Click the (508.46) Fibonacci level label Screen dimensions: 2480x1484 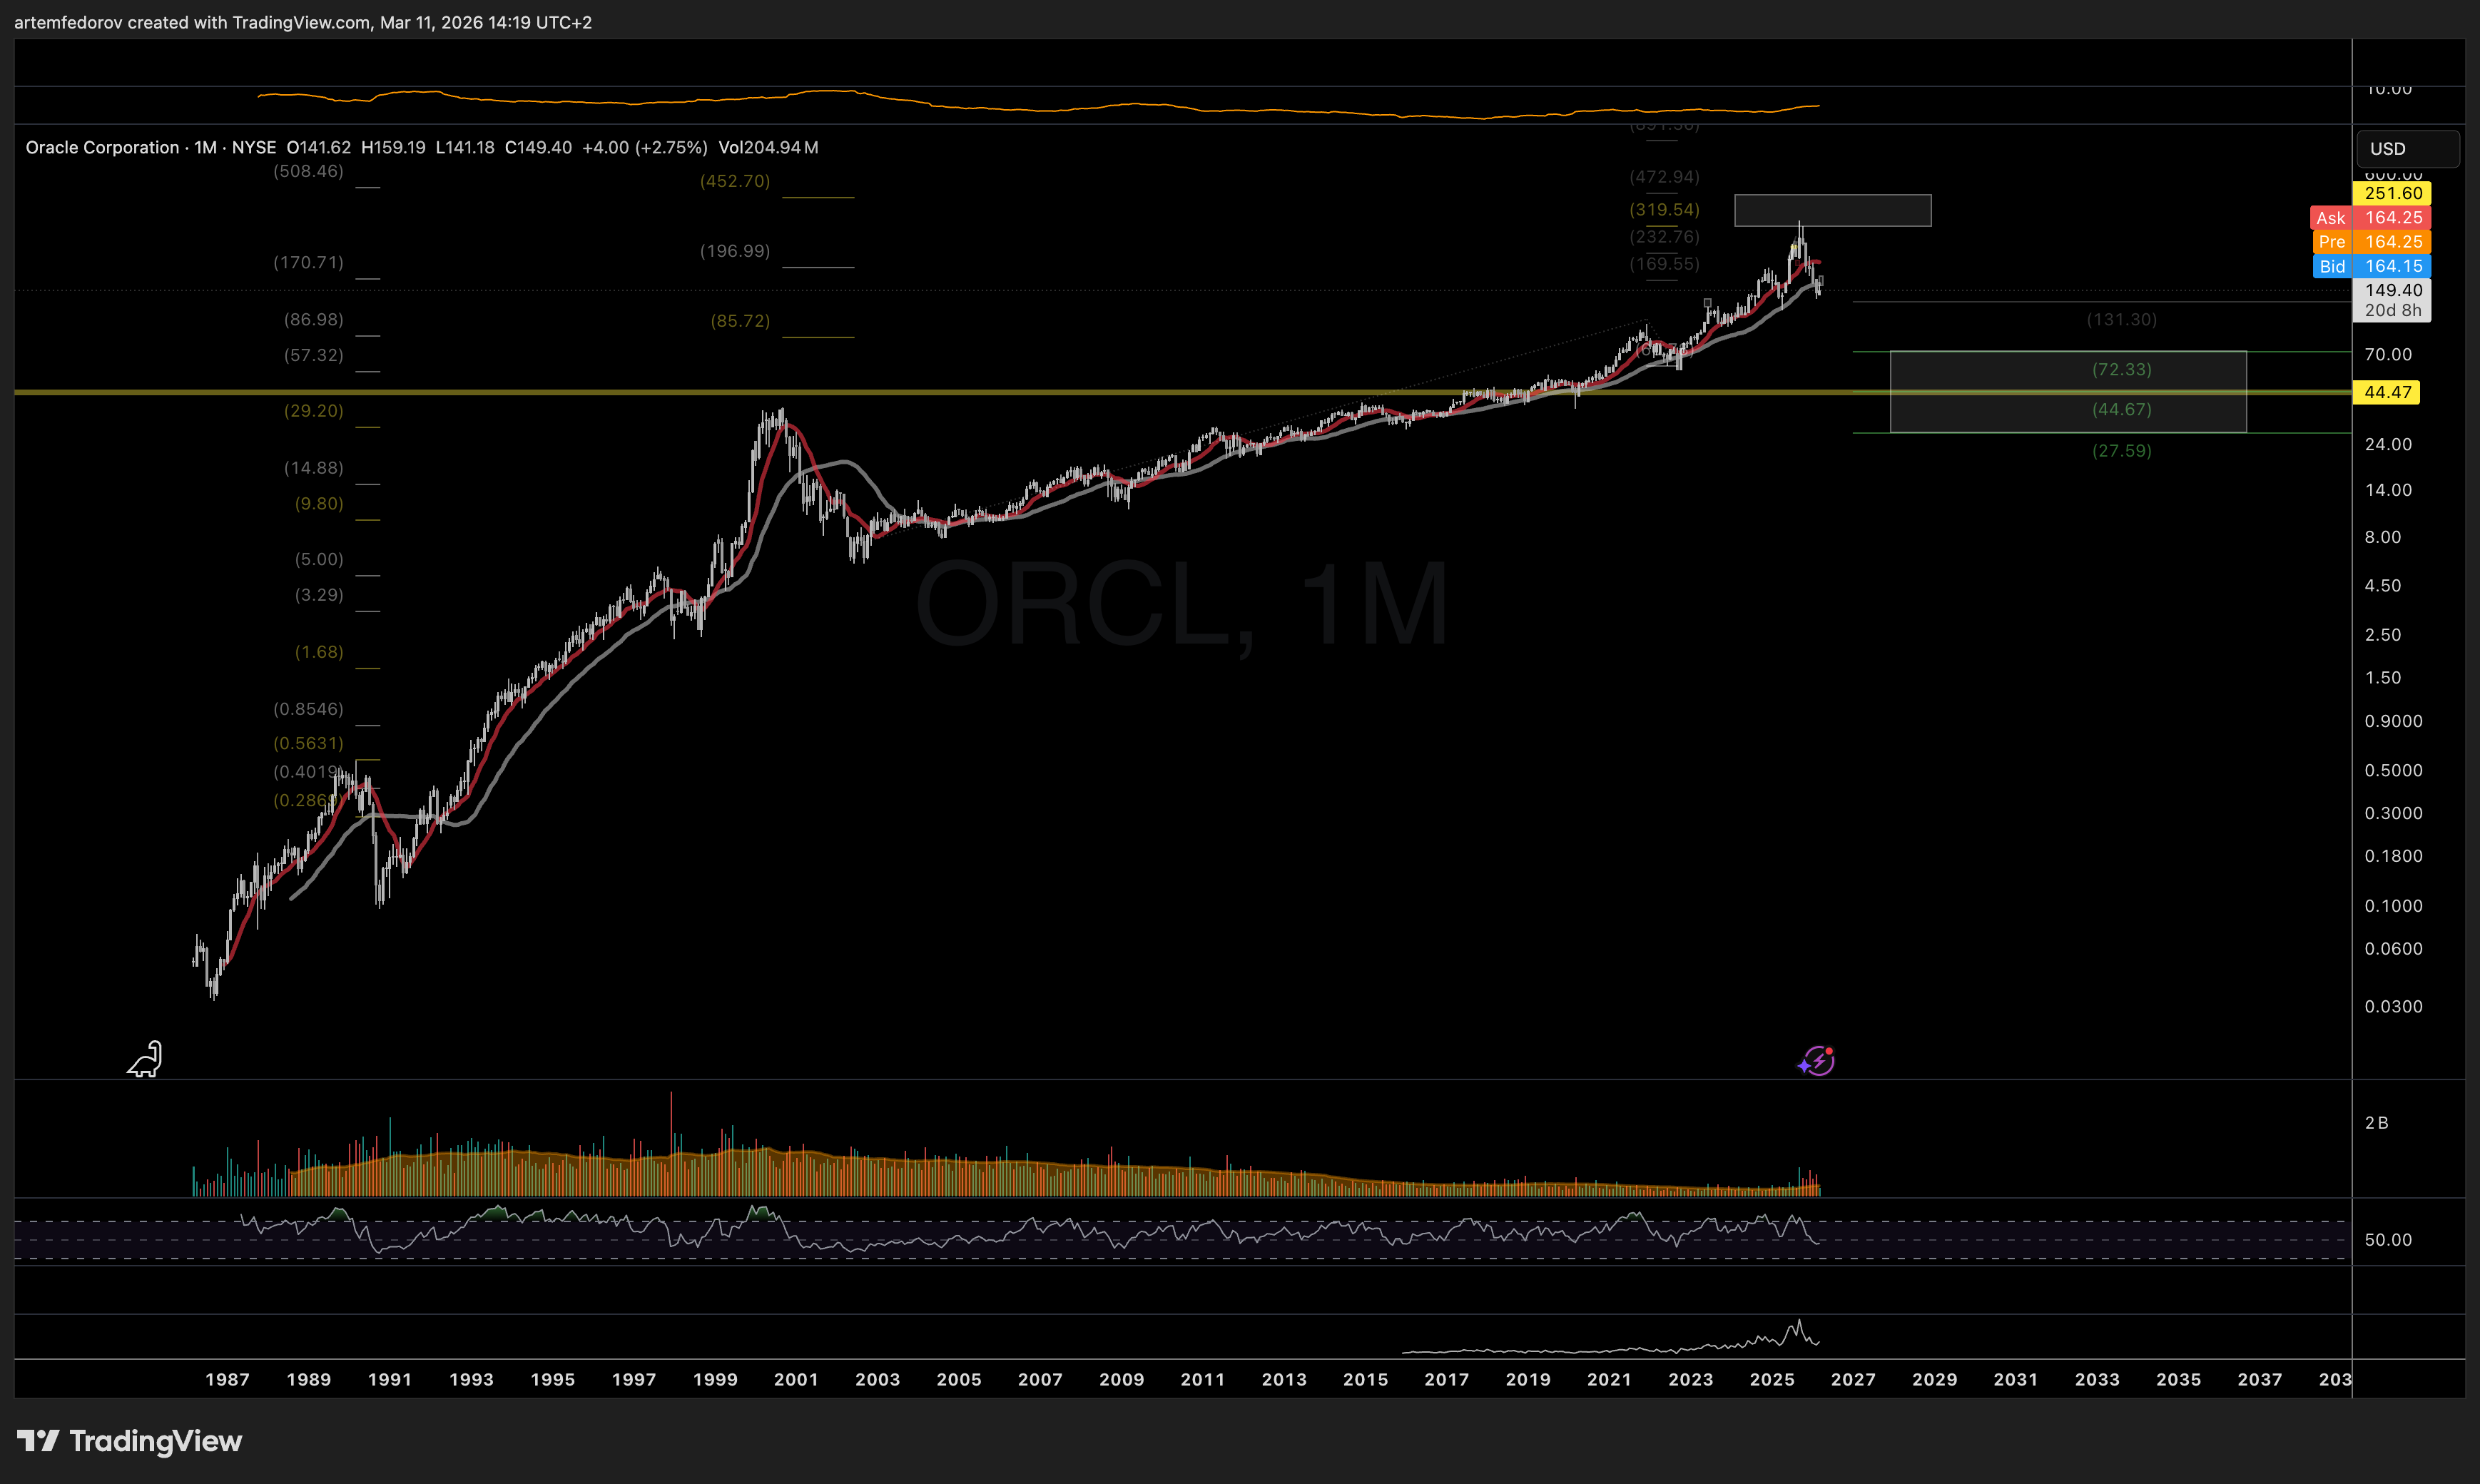click(308, 171)
